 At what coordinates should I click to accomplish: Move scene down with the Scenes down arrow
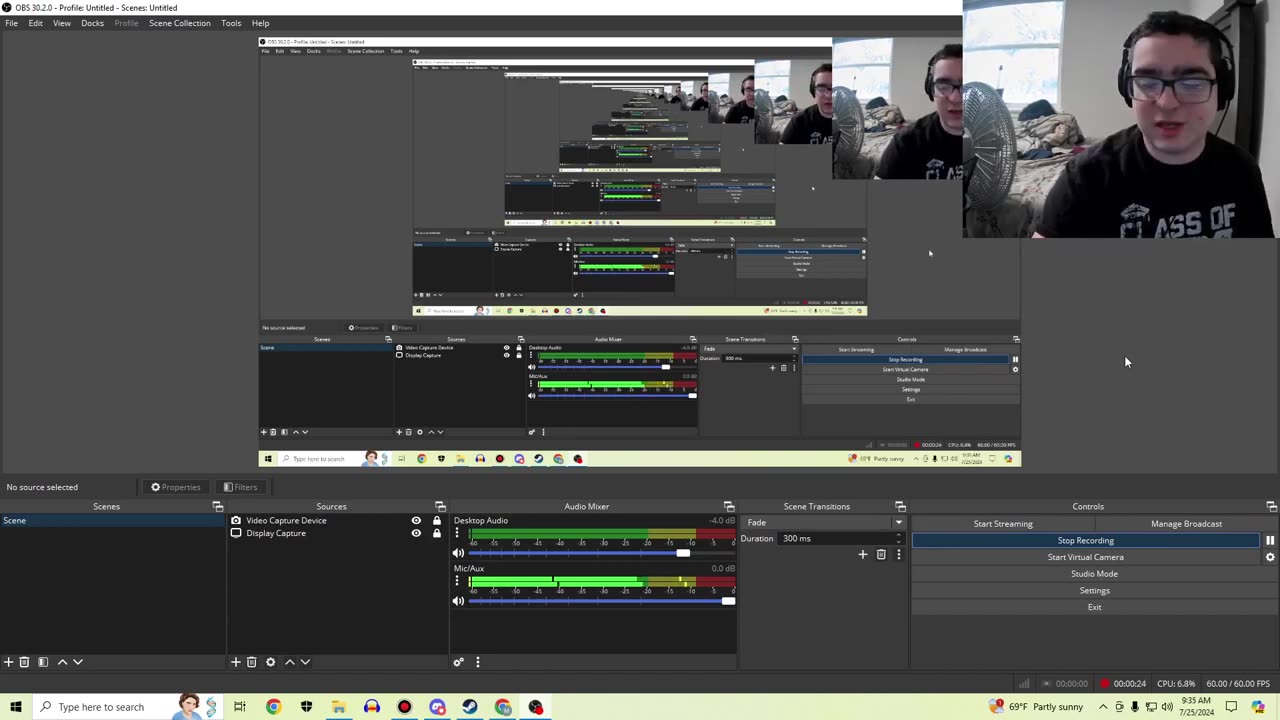[x=78, y=662]
